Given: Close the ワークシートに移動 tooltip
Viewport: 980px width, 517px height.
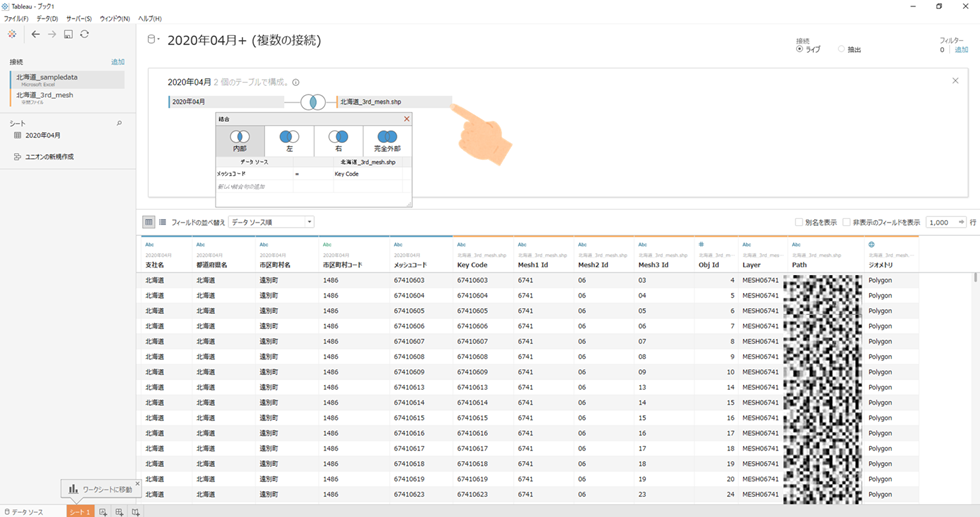Looking at the screenshot, I should pos(138,483).
